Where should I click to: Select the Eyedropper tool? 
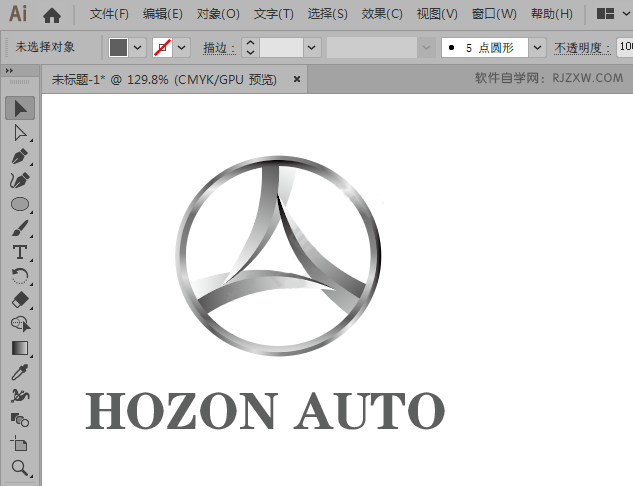pyautogui.click(x=20, y=372)
